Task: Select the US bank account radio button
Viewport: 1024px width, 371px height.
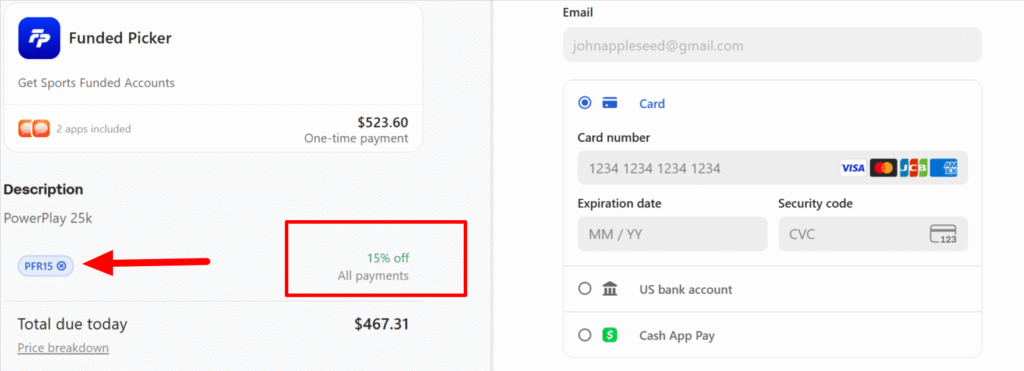Action: tap(584, 289)
